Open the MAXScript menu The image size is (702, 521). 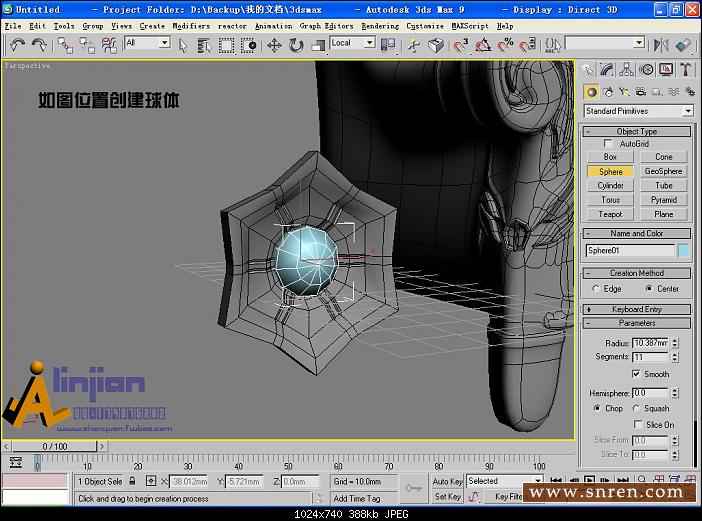470,26
